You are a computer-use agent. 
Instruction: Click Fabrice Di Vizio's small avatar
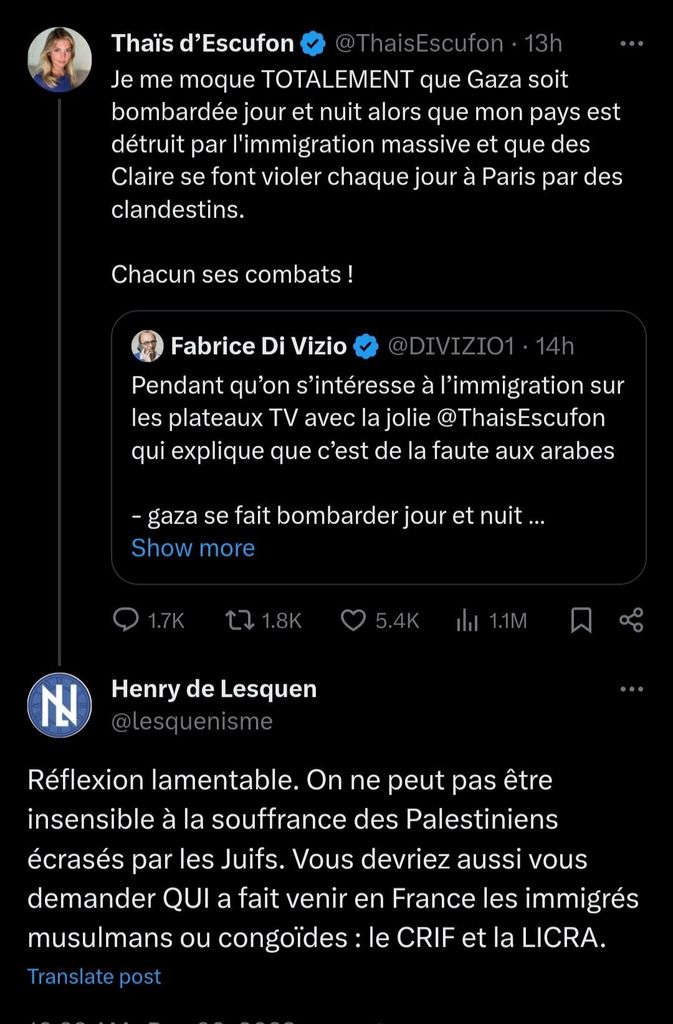tap(147, 346)
